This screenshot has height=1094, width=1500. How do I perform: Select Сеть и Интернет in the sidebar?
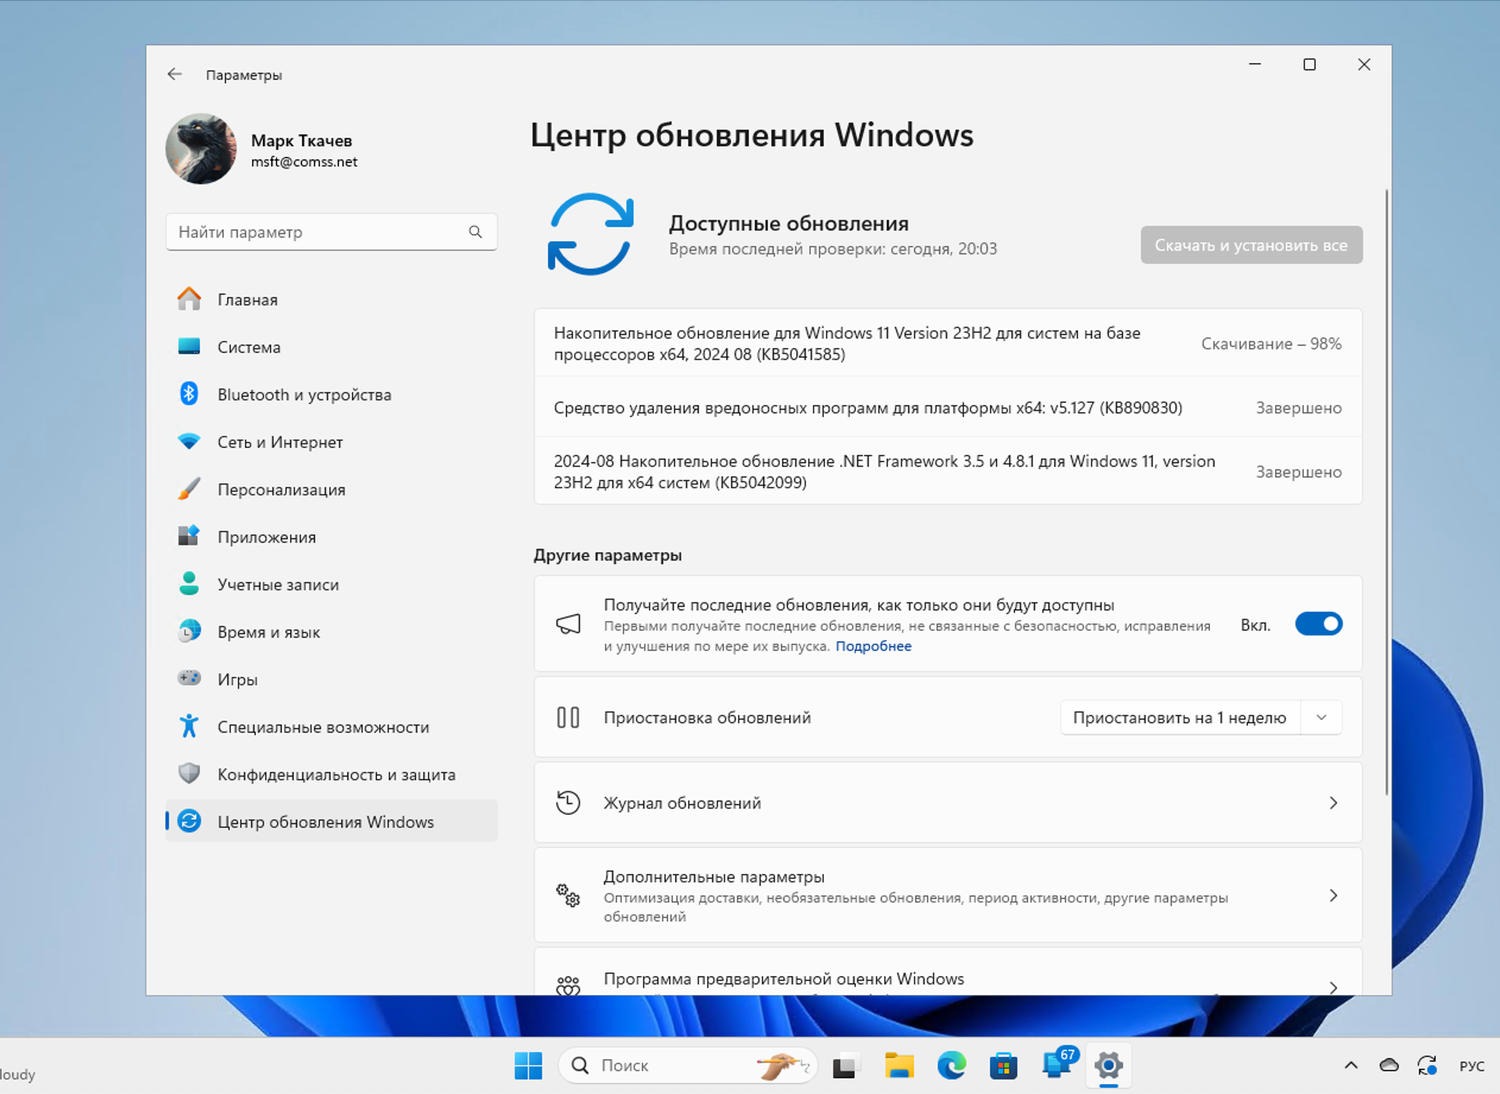[331, 442]
